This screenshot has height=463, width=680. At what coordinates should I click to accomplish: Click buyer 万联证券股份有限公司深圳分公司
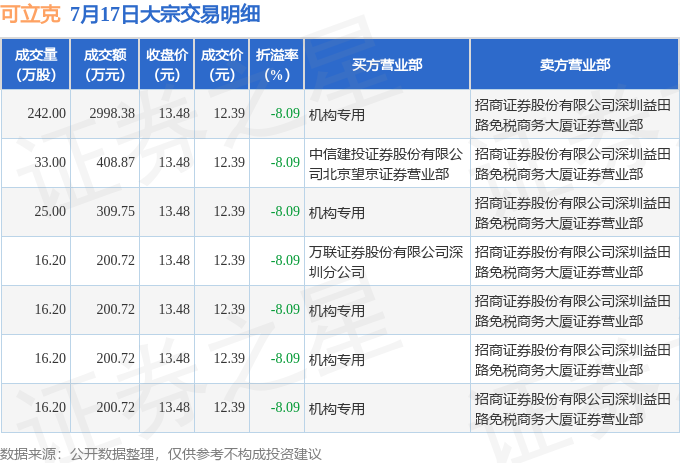tap(386, 262)
